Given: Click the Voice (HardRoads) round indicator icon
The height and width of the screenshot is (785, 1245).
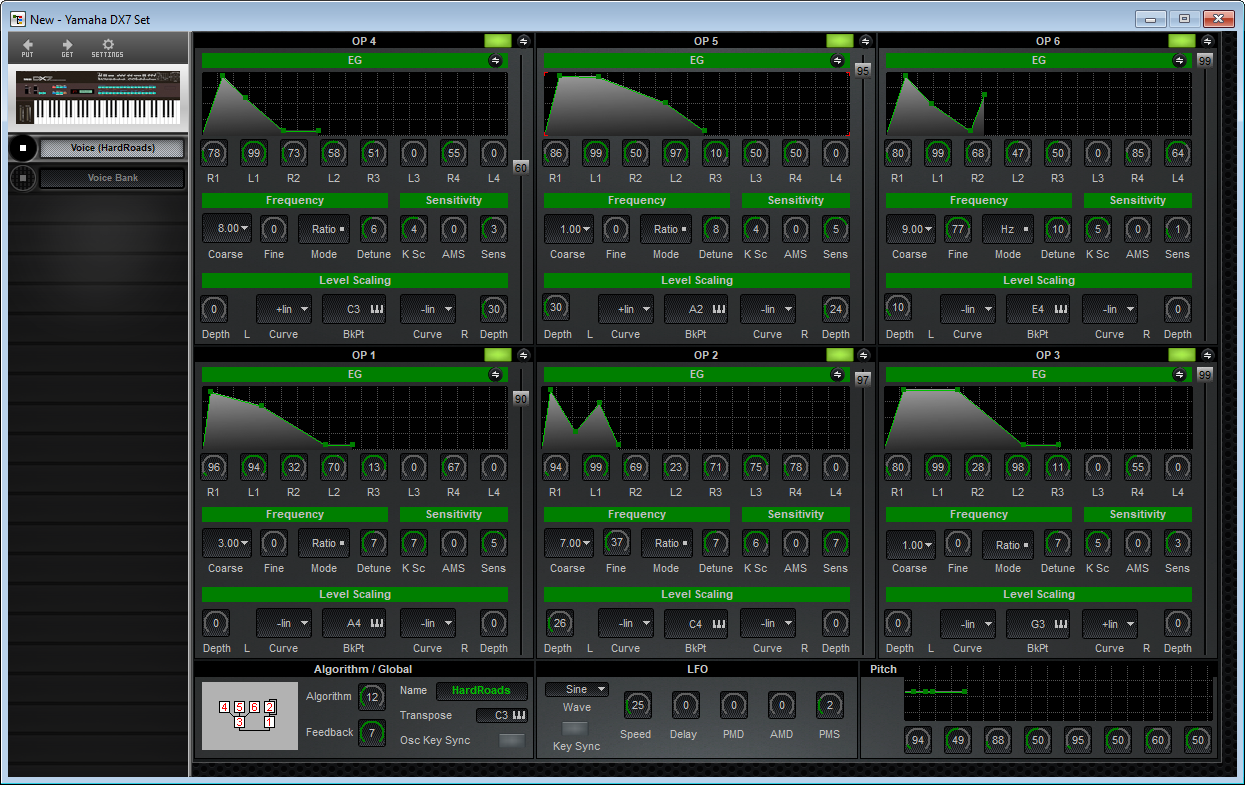Looking at the screenshot, I should pyautogui.click(x=22, y=148).
